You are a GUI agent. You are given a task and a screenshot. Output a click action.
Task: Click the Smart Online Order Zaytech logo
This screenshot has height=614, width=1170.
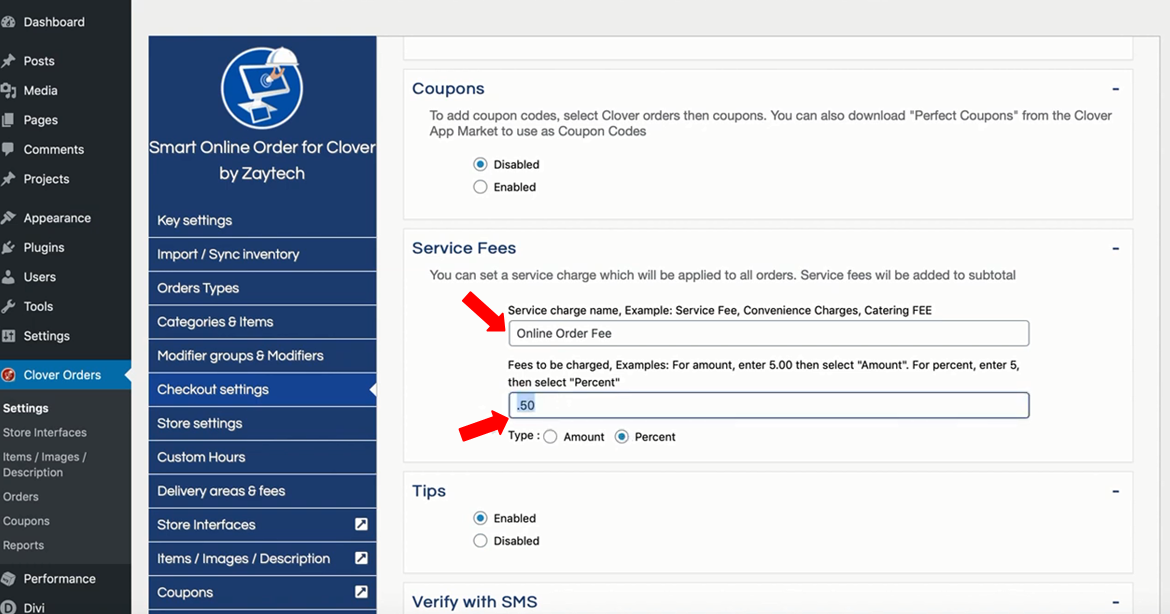coord(262,88)
